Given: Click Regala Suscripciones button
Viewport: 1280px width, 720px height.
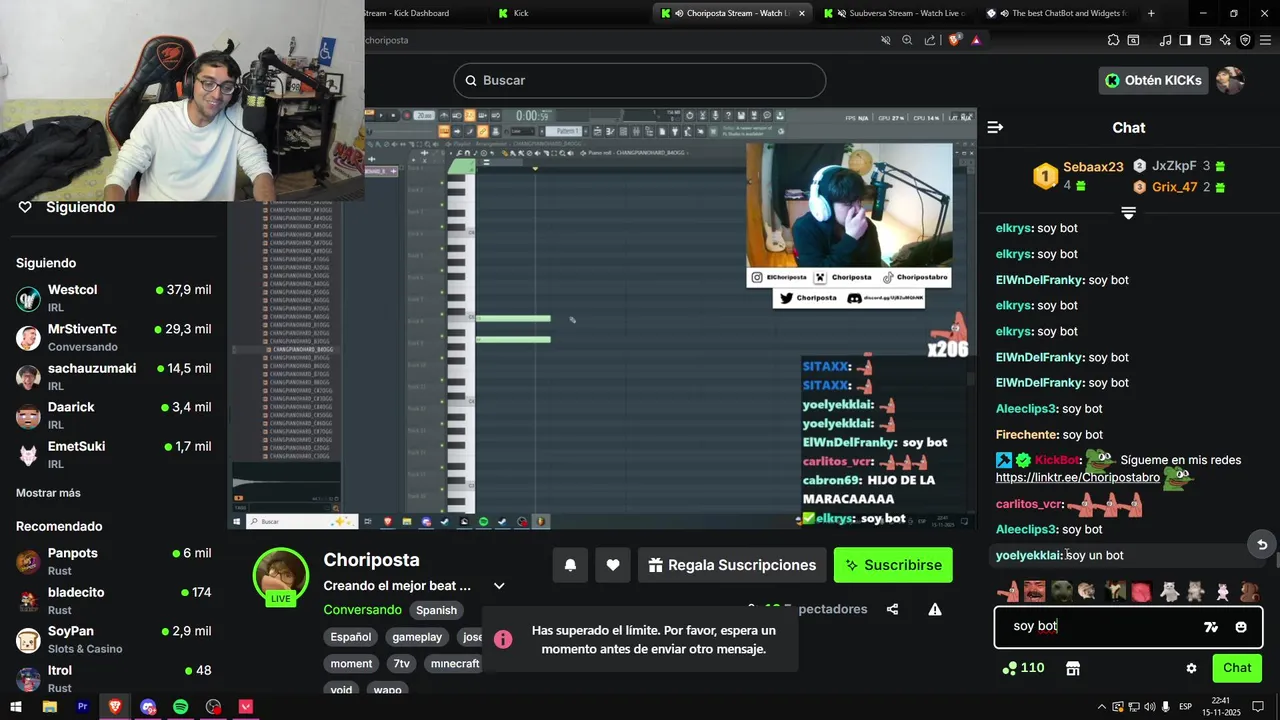Looking at the screenshot, I should [x=731, y=565].
